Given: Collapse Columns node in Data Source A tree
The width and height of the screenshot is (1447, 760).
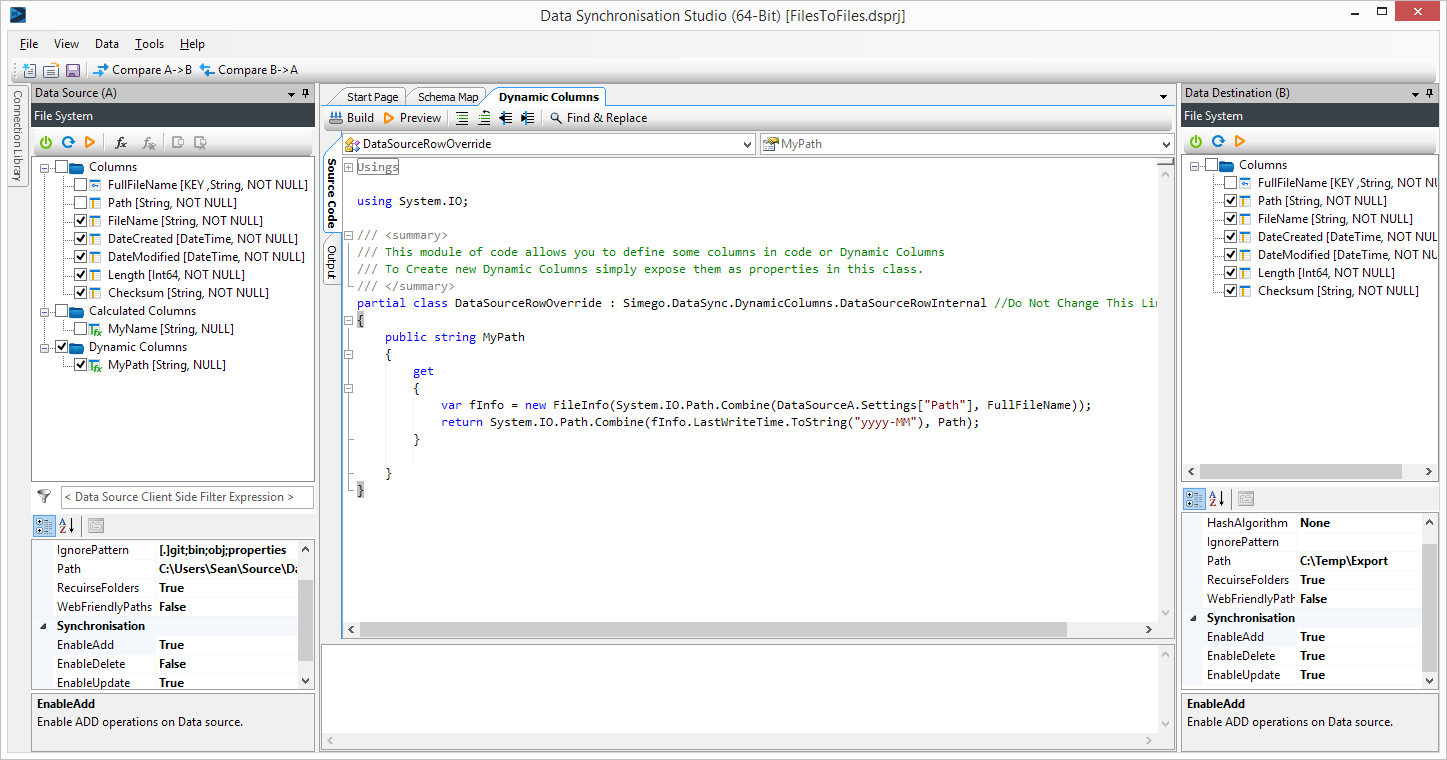Looking at the screenshot, I should (45, 167).
